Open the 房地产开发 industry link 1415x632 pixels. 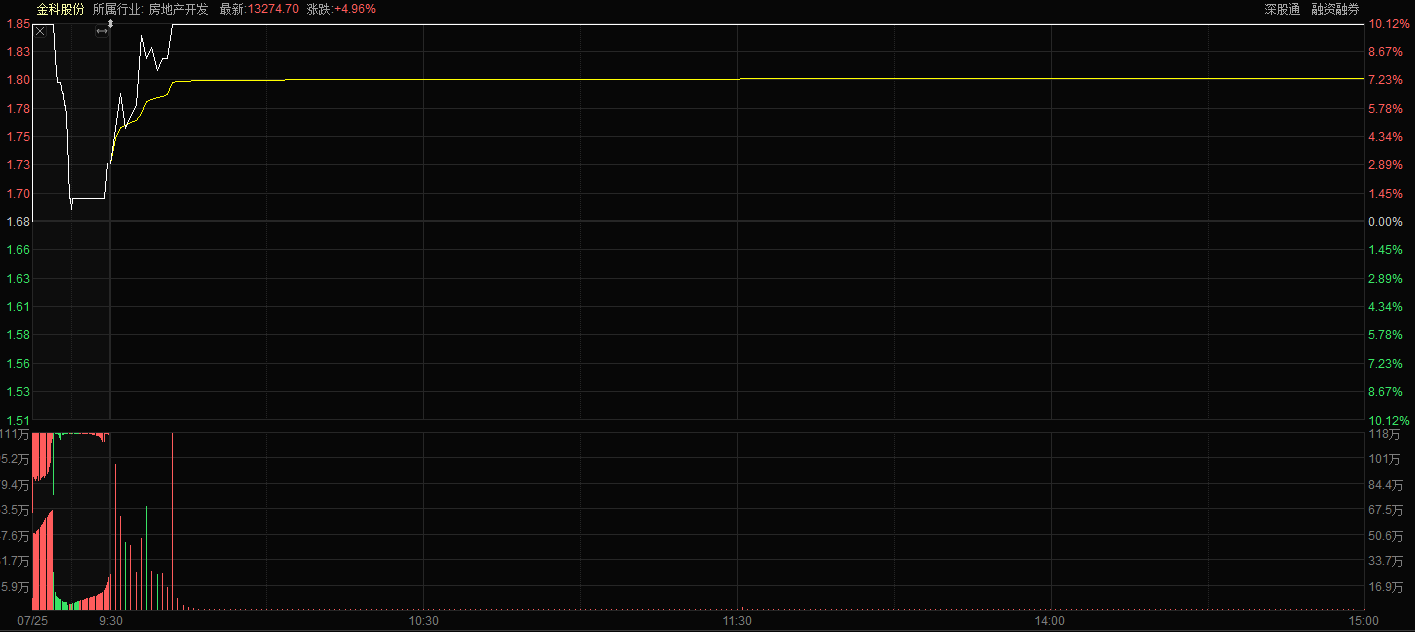pyautogui.click(x=179, y=9)
